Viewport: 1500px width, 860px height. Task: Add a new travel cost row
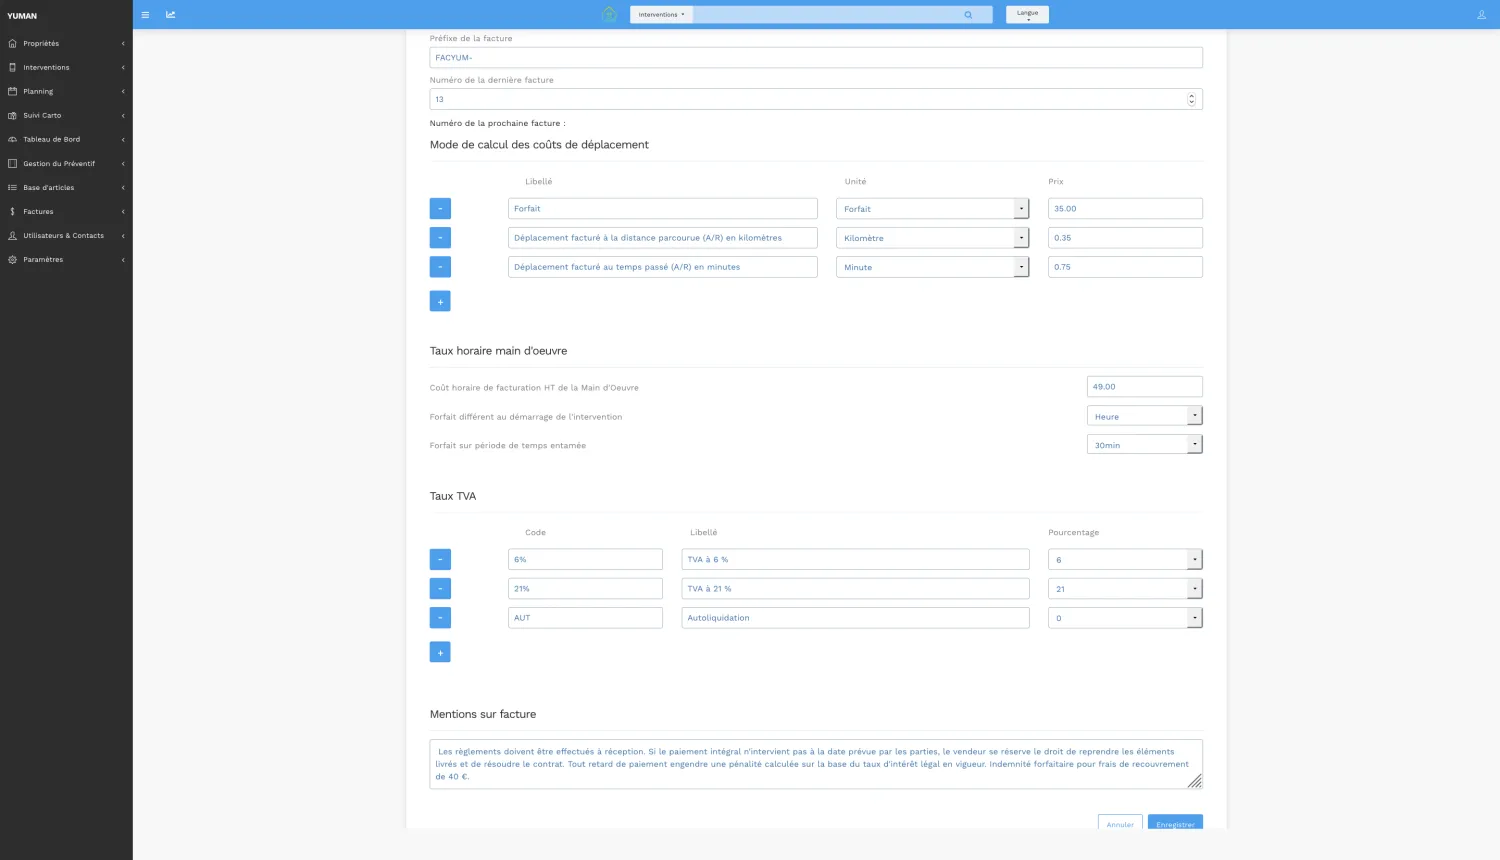(440, 301)
